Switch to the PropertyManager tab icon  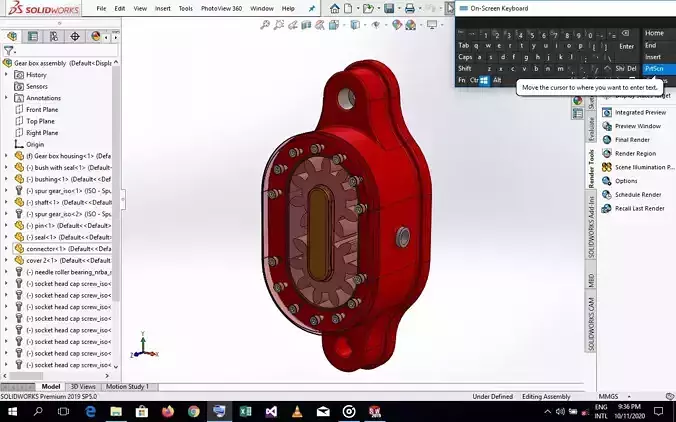(x=33, y=36)
